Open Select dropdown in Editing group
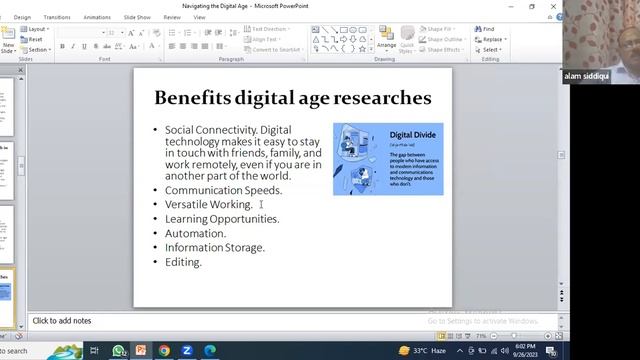The image size is (640, 360). click(488, 49)
